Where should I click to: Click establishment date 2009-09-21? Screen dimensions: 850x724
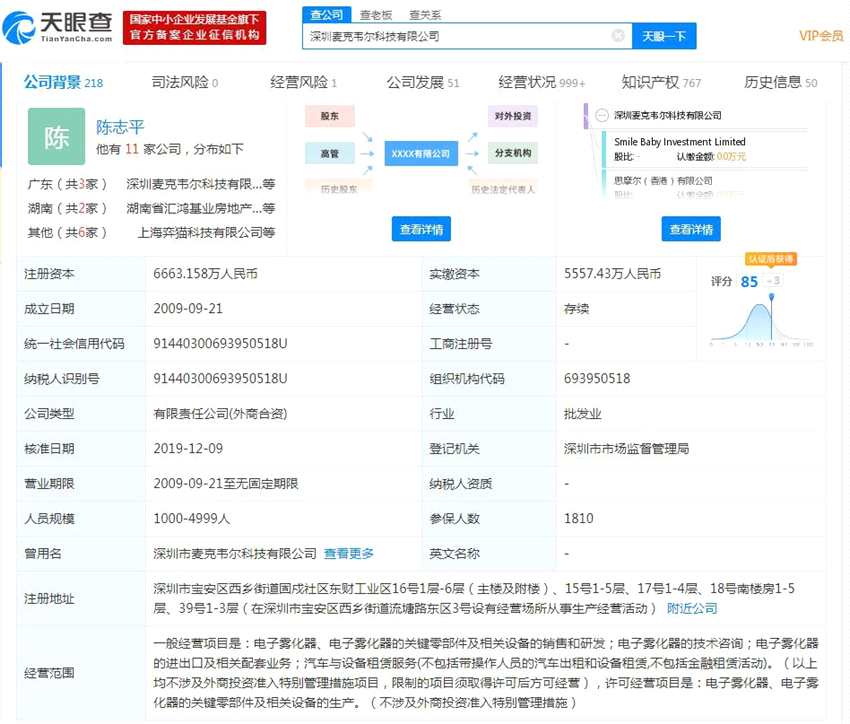pos(188,308)
